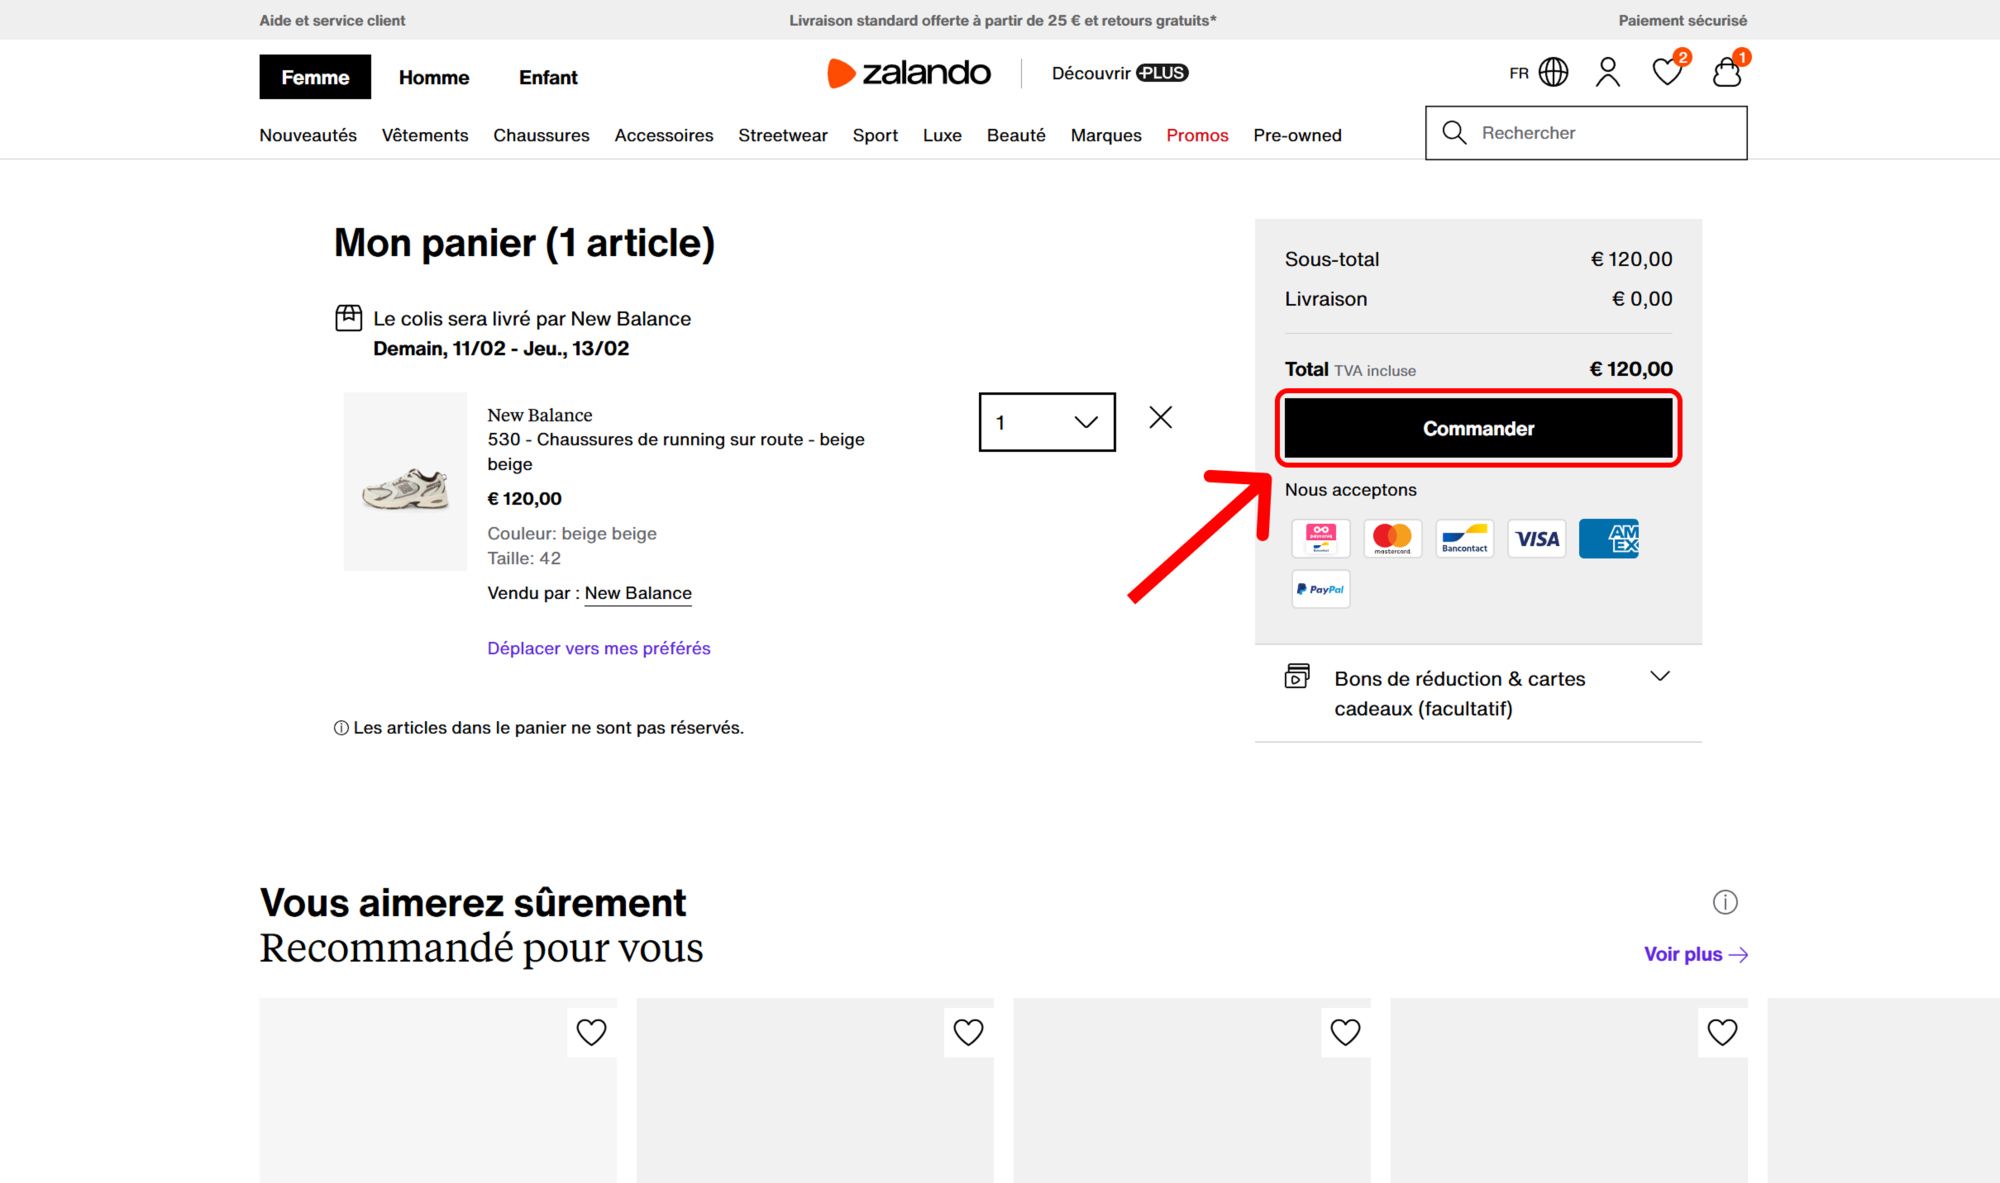Select the Homme tab

(x=434, y=77)
